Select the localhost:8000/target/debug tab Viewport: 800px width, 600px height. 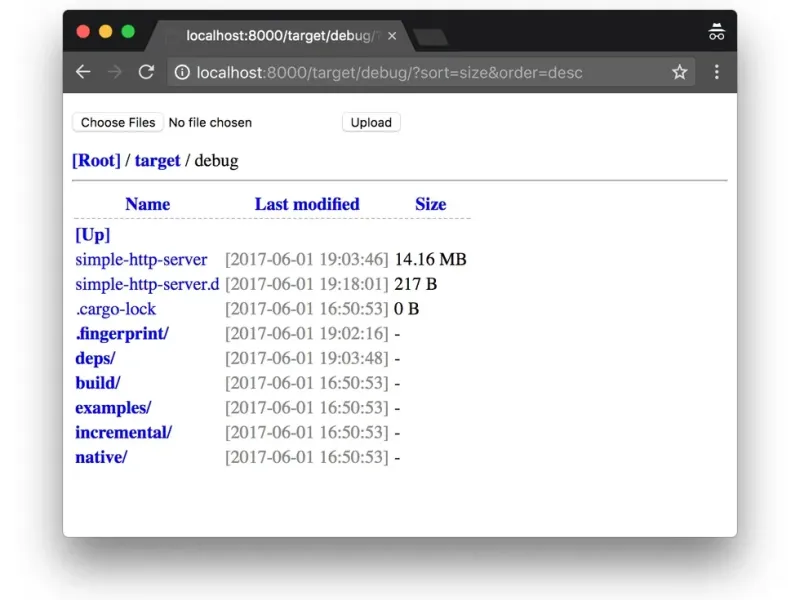point(278,36)
